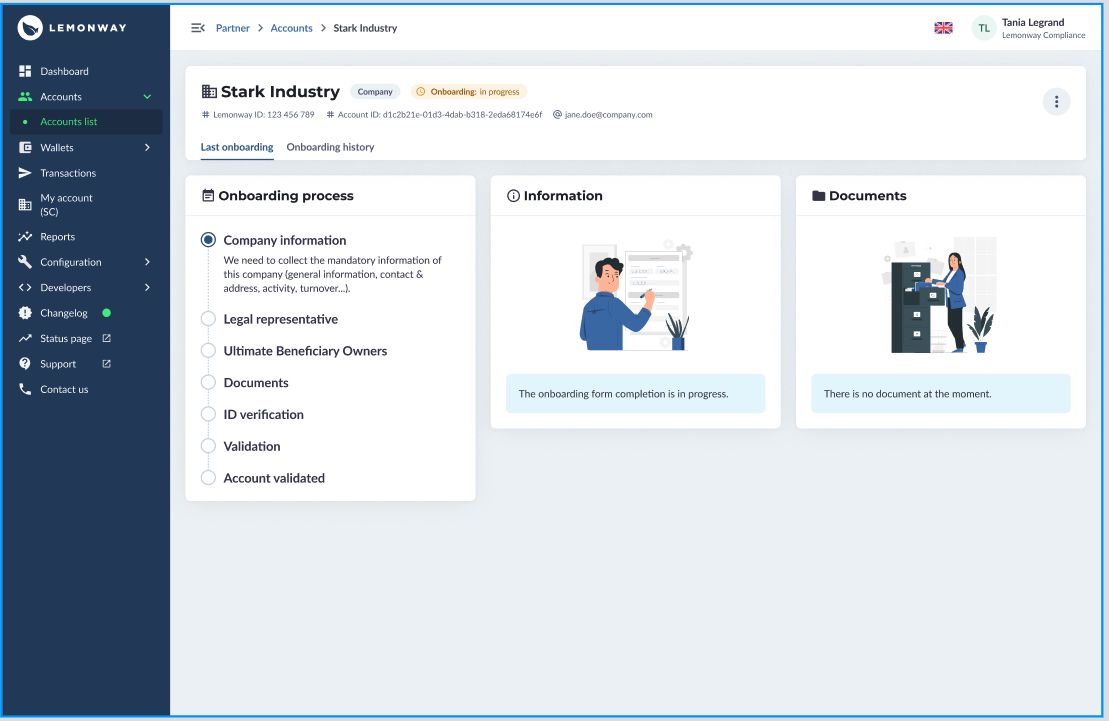The height and width of the screenshot is (721, 1109).
Task: Select the Documents step radio
Action: [x=208, y=382]
